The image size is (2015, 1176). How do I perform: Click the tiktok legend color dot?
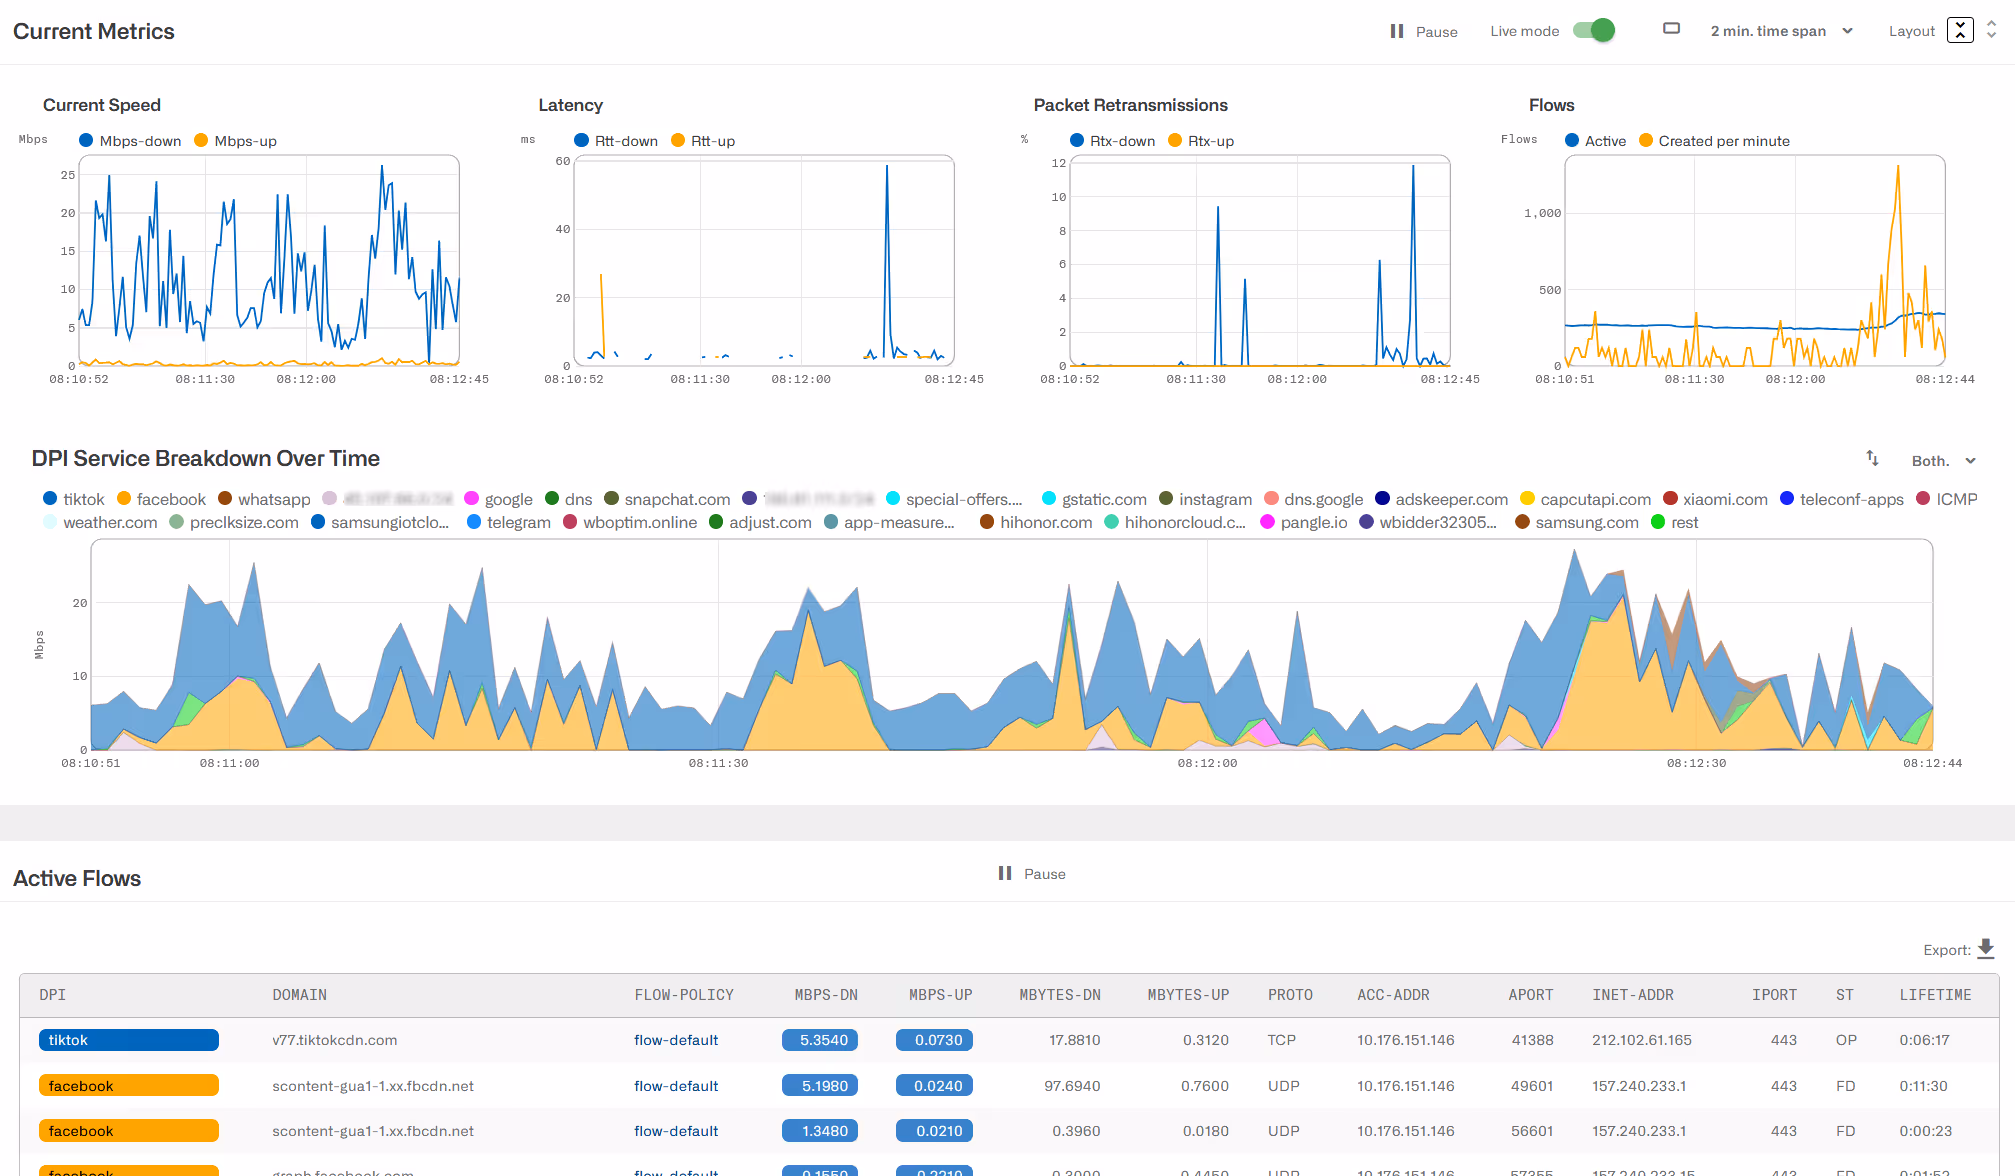[50, 499]
